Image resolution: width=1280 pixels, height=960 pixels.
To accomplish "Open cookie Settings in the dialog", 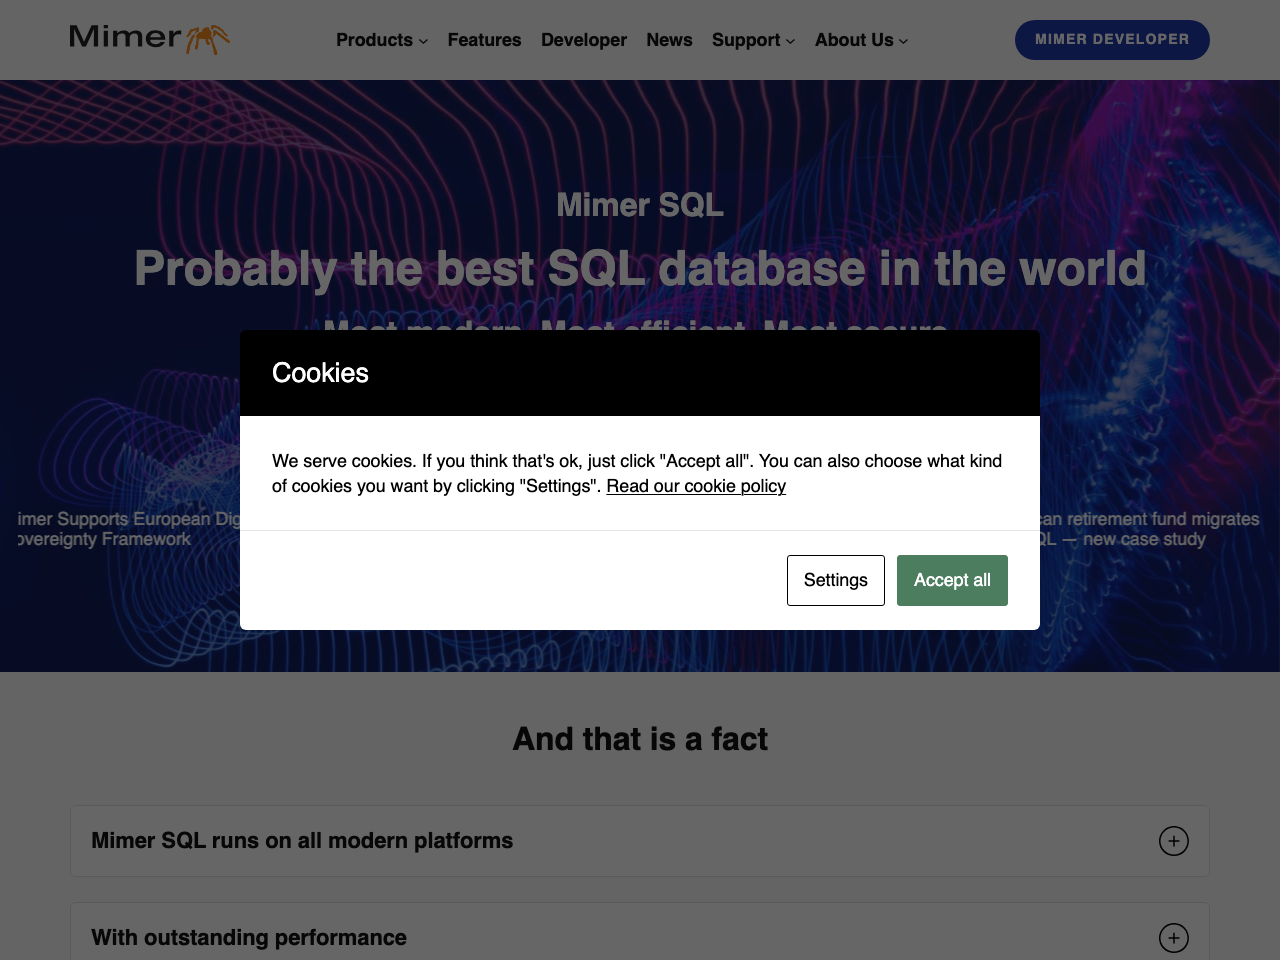I will (835, 580).
